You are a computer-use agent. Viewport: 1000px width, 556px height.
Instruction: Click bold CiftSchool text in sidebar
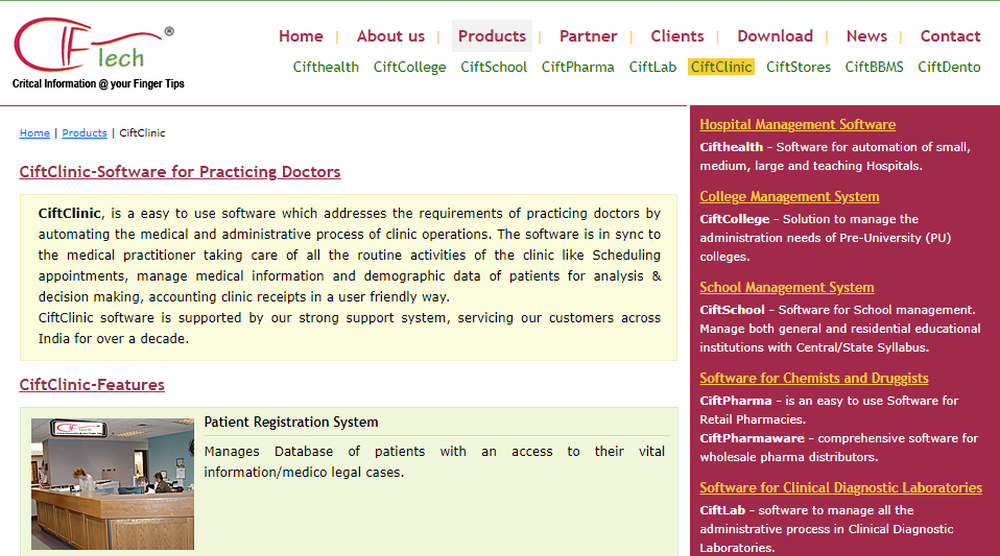pos(732,310)
